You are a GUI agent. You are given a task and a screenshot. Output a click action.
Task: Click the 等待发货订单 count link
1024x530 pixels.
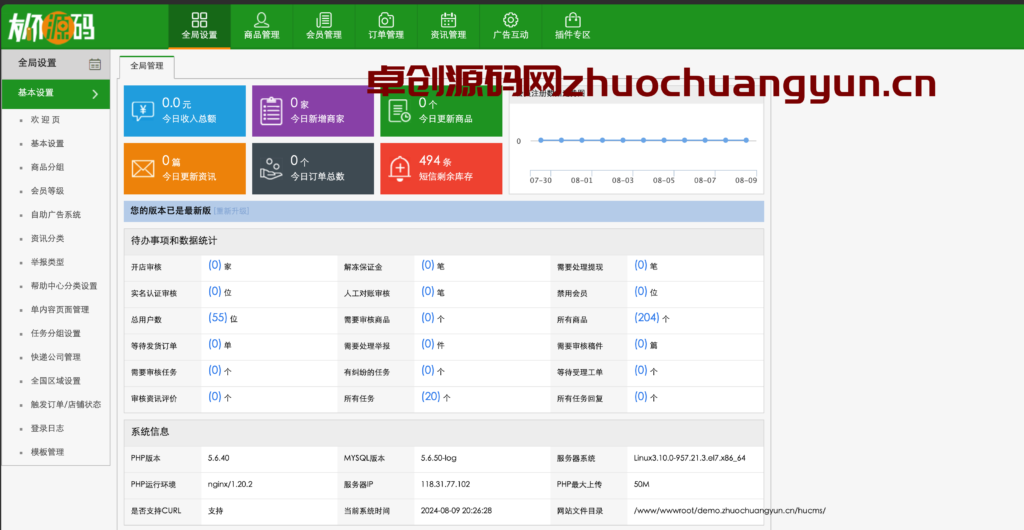(x=215, y=344)
